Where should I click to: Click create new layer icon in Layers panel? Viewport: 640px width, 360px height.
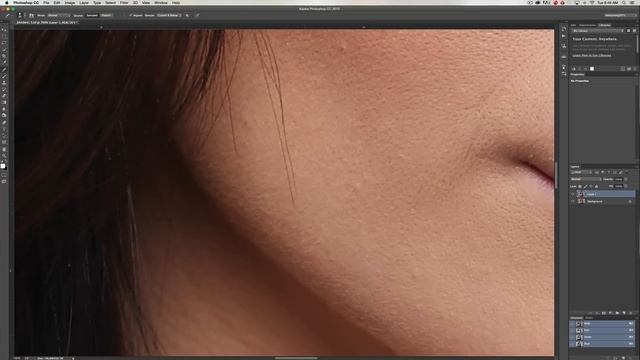click(624, 313)
